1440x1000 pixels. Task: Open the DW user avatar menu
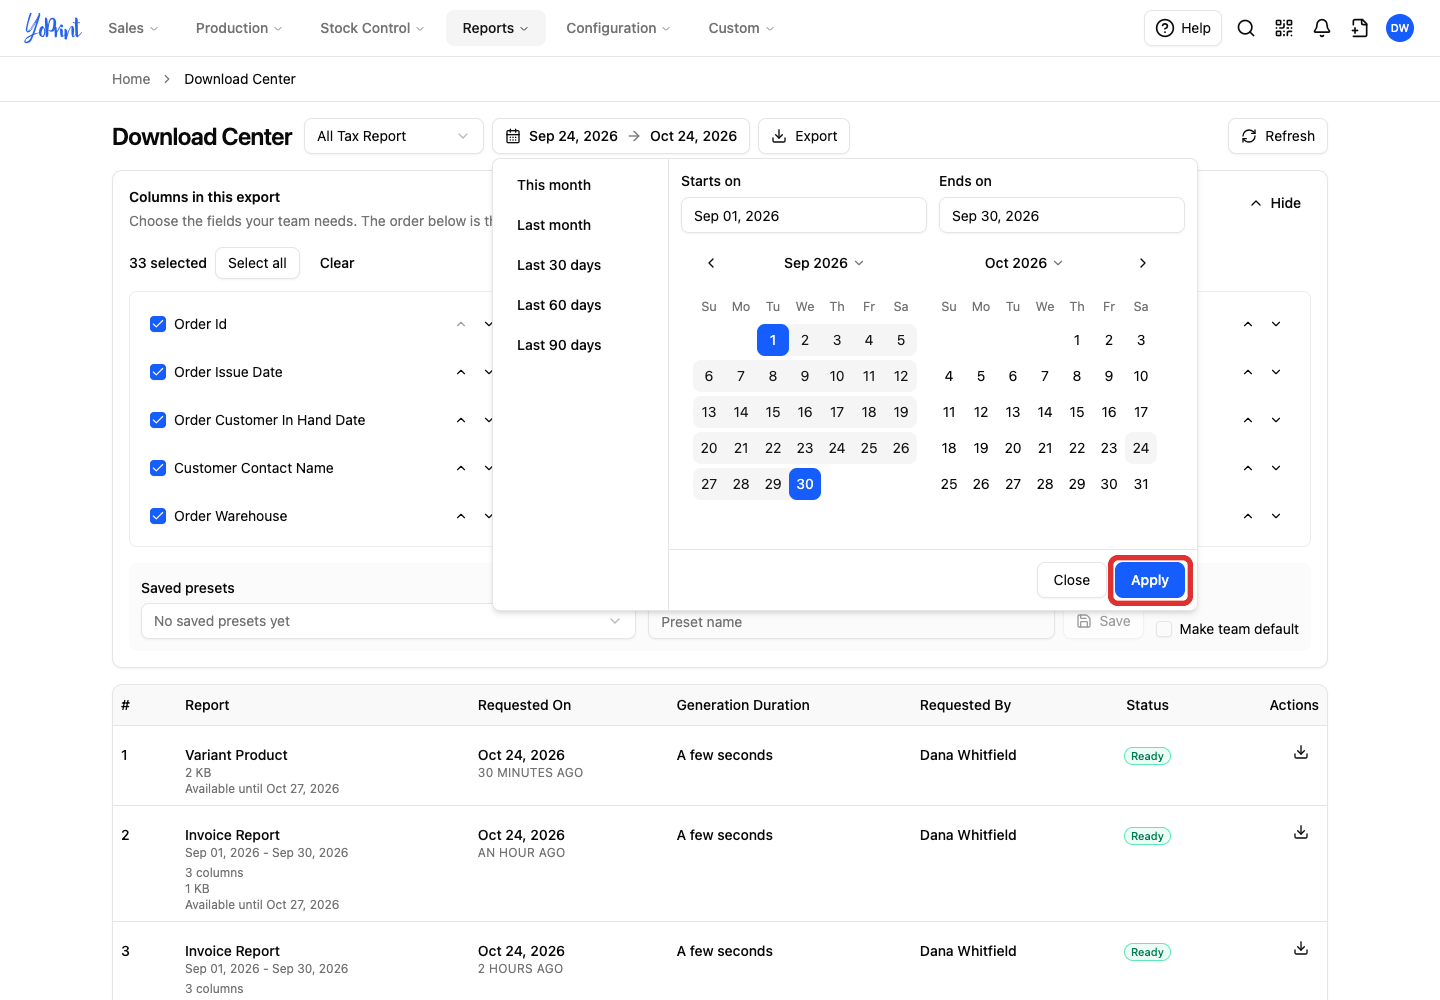point(1400,28)
